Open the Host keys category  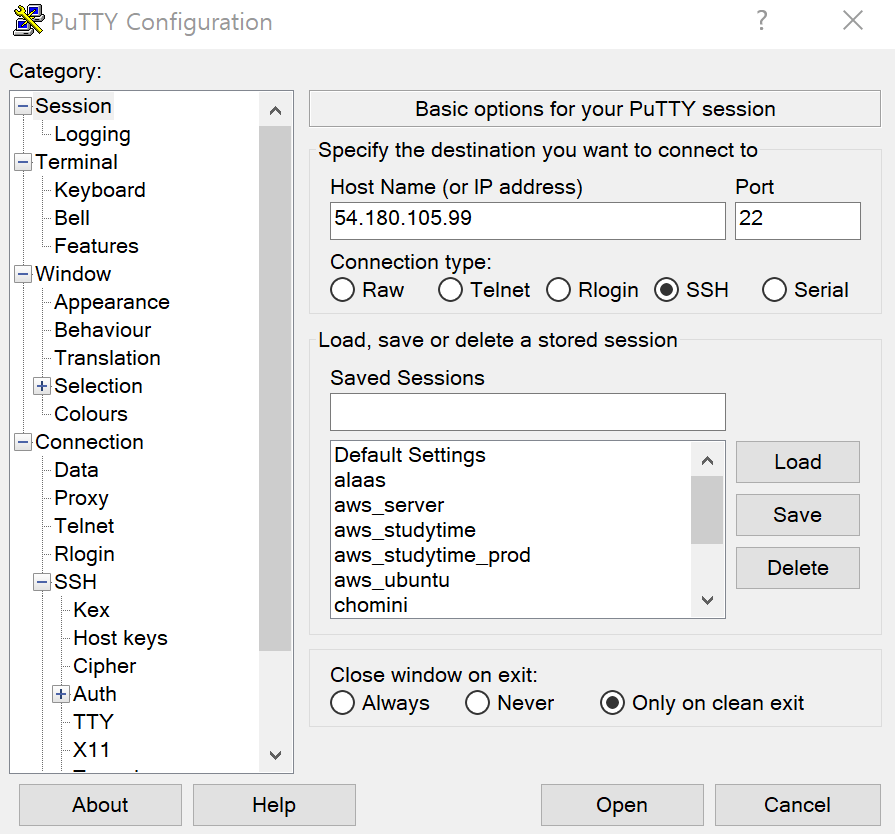click(120, 638)
